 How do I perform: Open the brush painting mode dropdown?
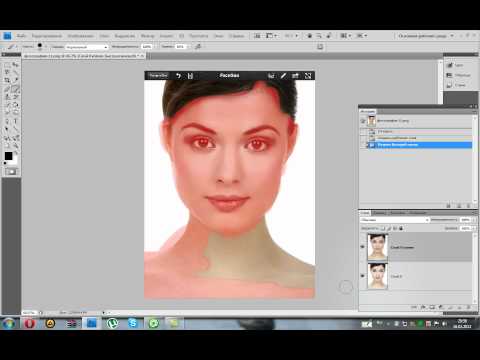pos(86,47)
